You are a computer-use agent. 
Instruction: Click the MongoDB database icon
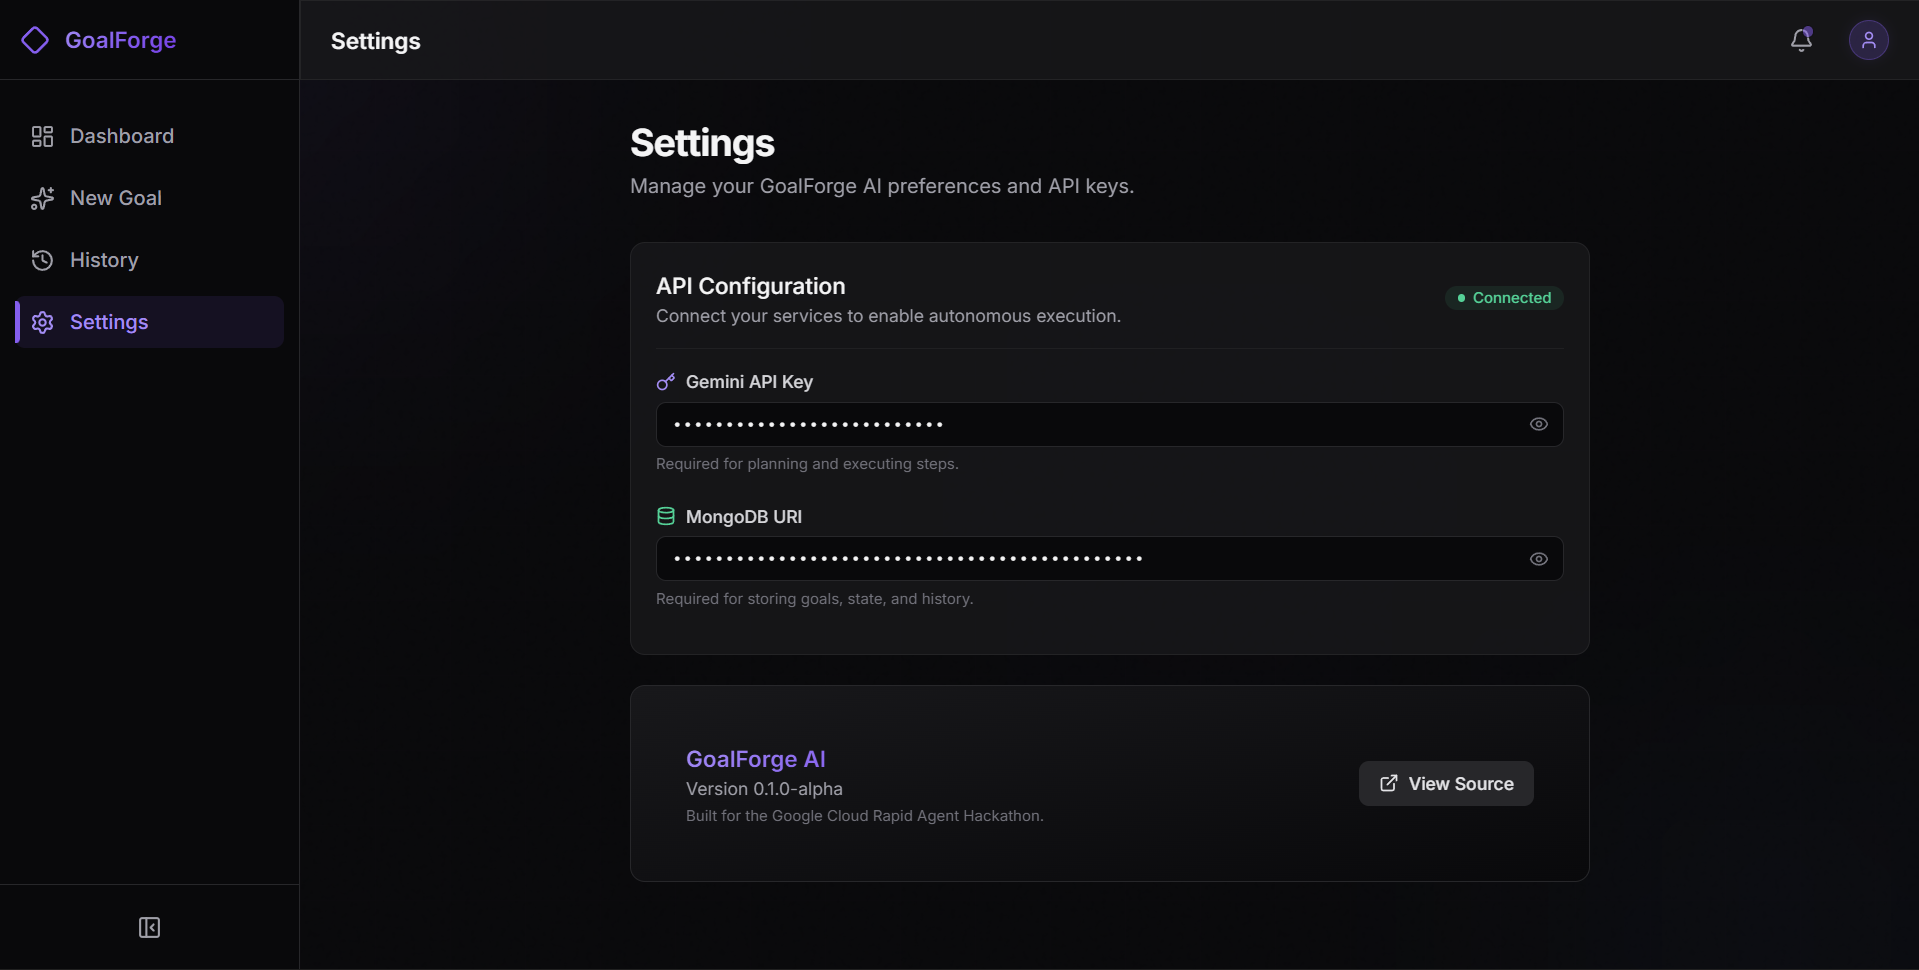point(665,517)
